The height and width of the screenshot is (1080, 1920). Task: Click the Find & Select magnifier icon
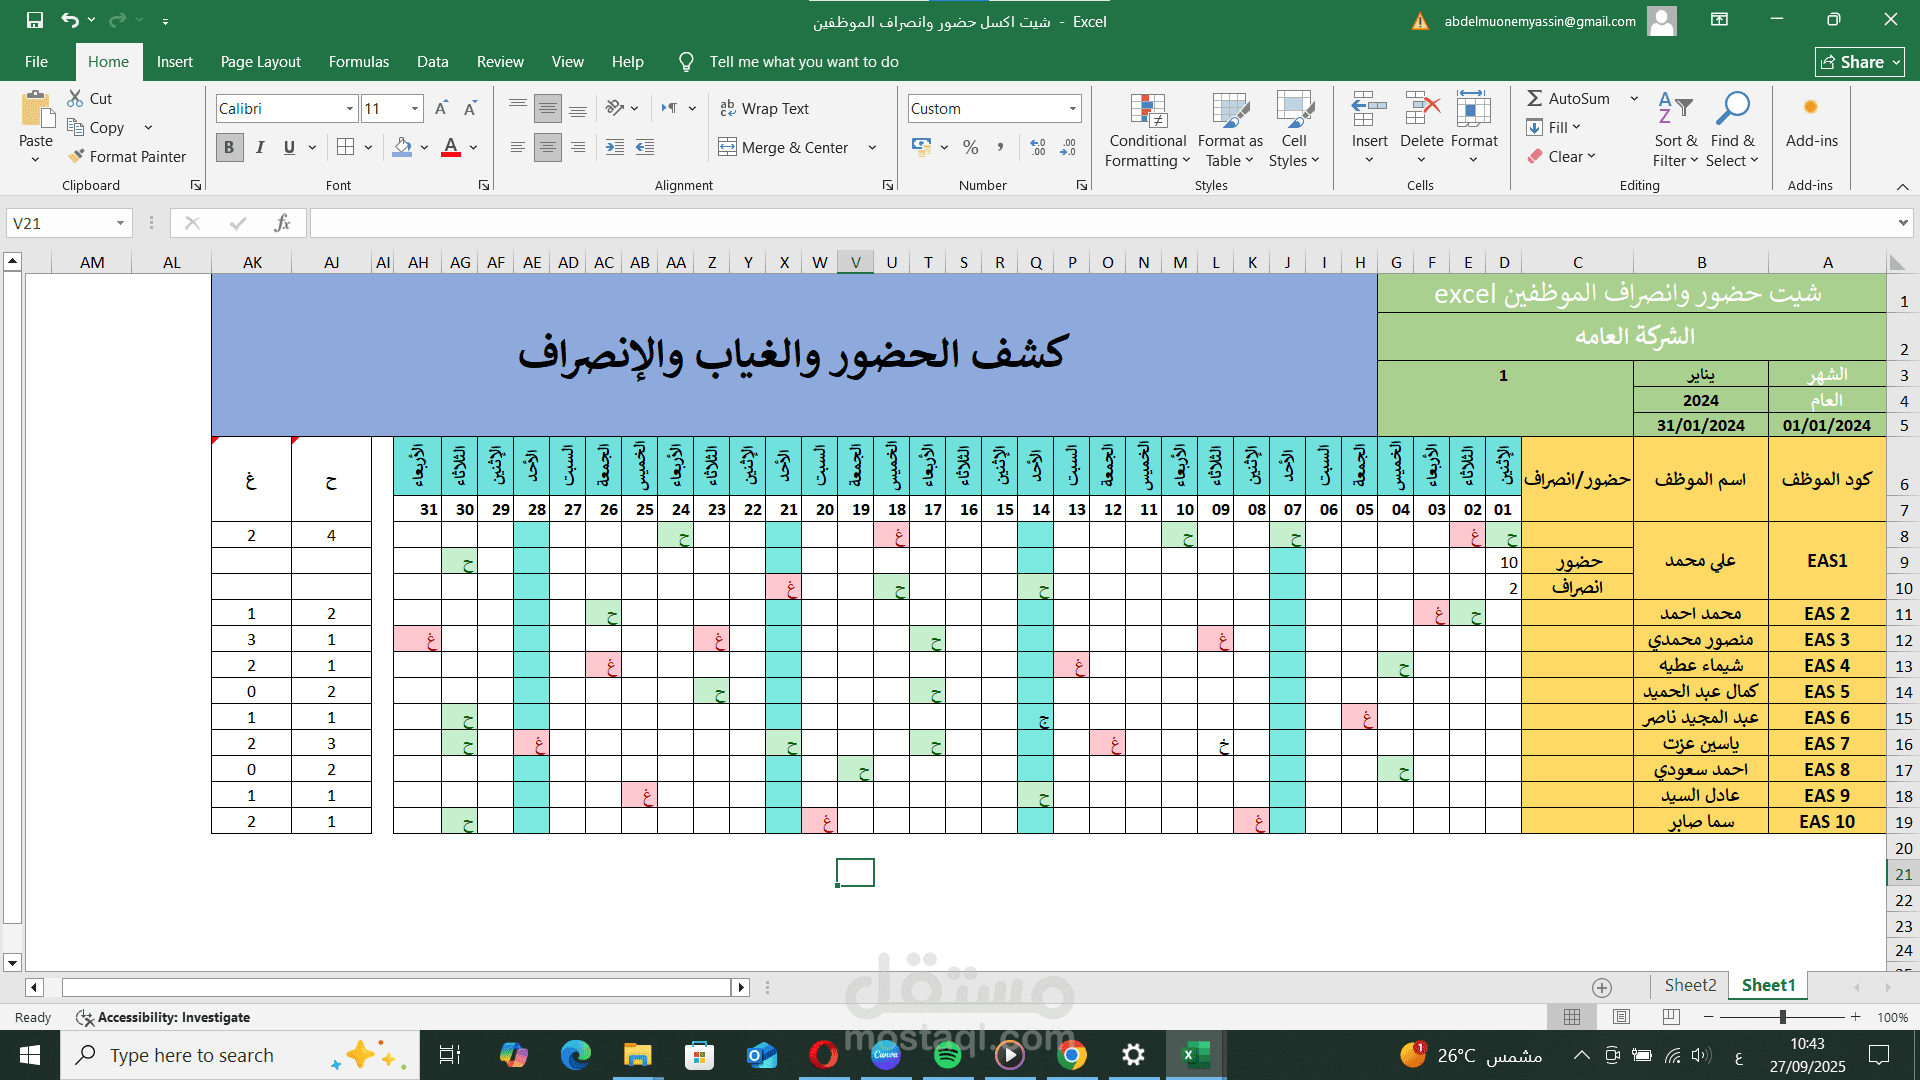[1732, 108]
